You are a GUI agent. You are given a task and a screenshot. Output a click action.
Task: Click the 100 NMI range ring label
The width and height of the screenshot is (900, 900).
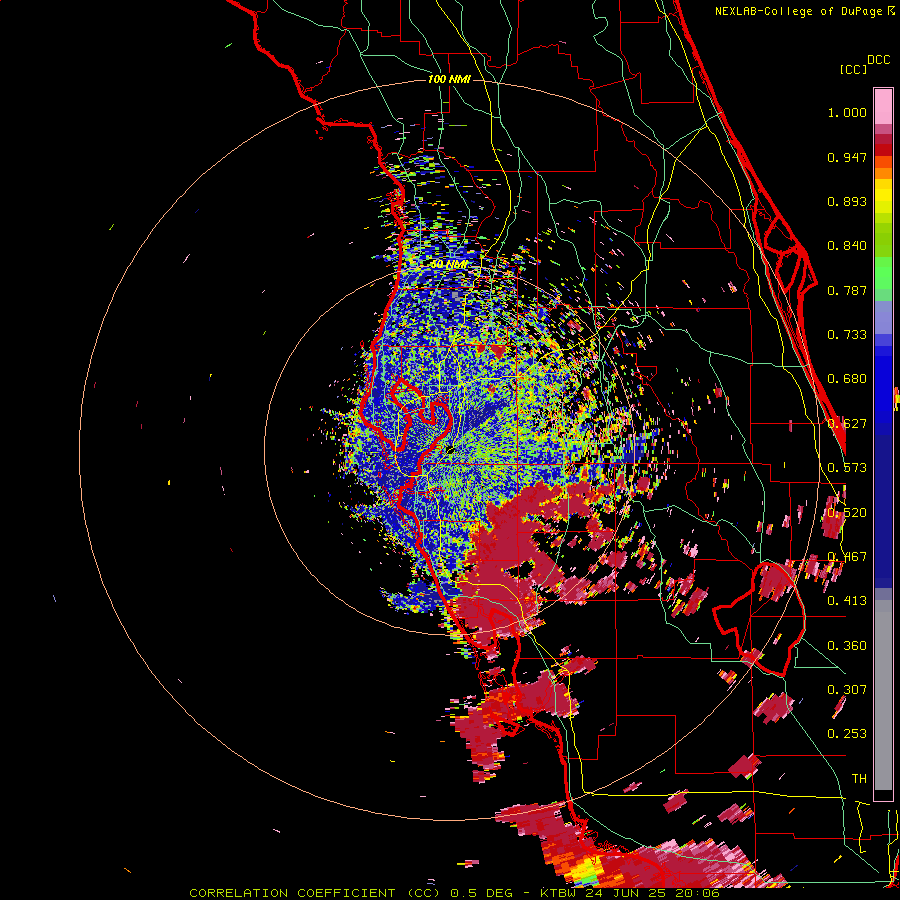click(x=449, y=79)
